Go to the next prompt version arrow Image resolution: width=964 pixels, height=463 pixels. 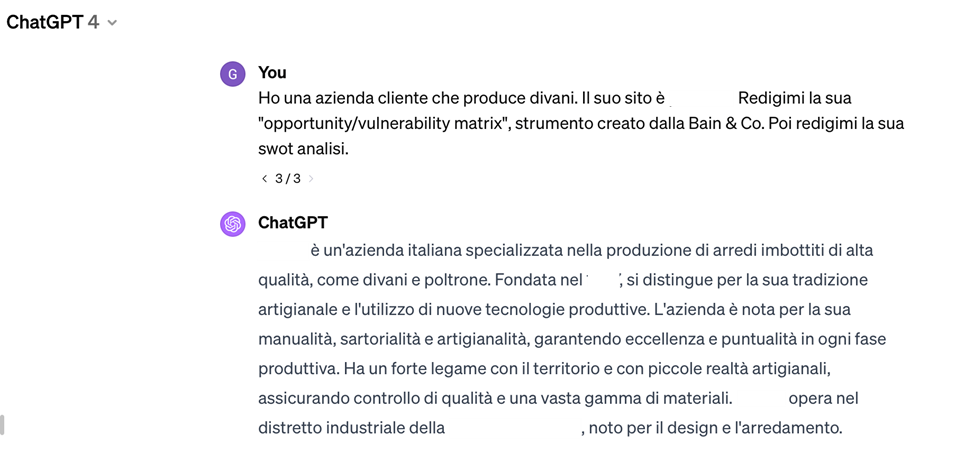point(310,179)
